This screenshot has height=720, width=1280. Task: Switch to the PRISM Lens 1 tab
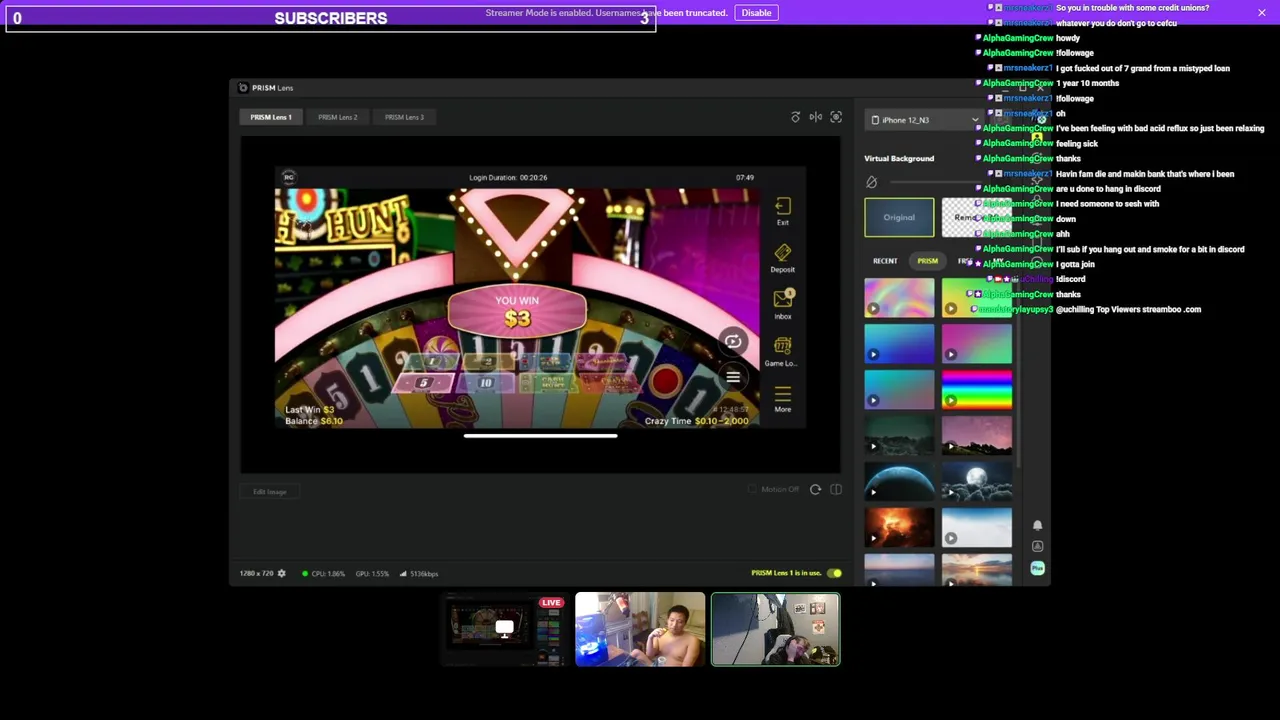pyautogui.click(x=271, y=117)
